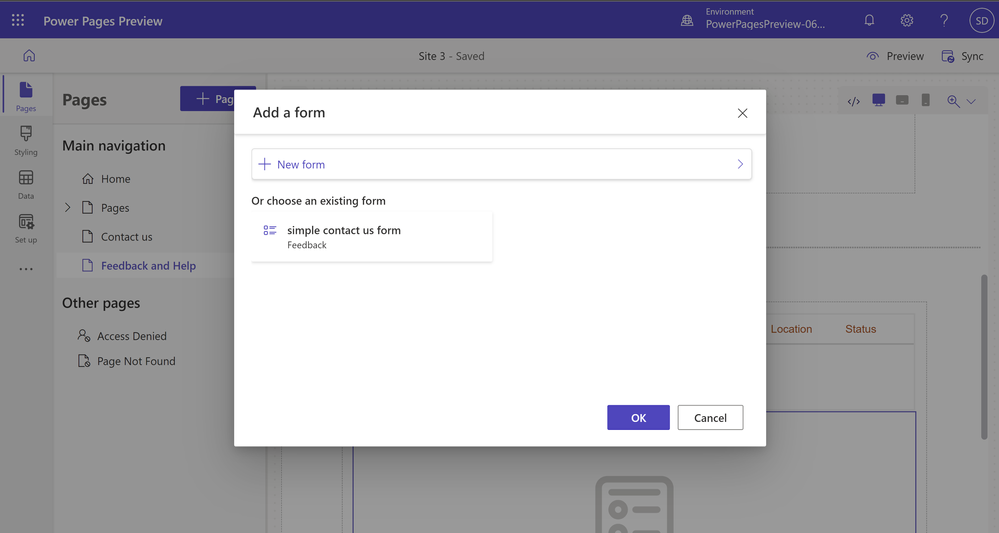
Task: Open Contact us page
Action: [126, 237]
